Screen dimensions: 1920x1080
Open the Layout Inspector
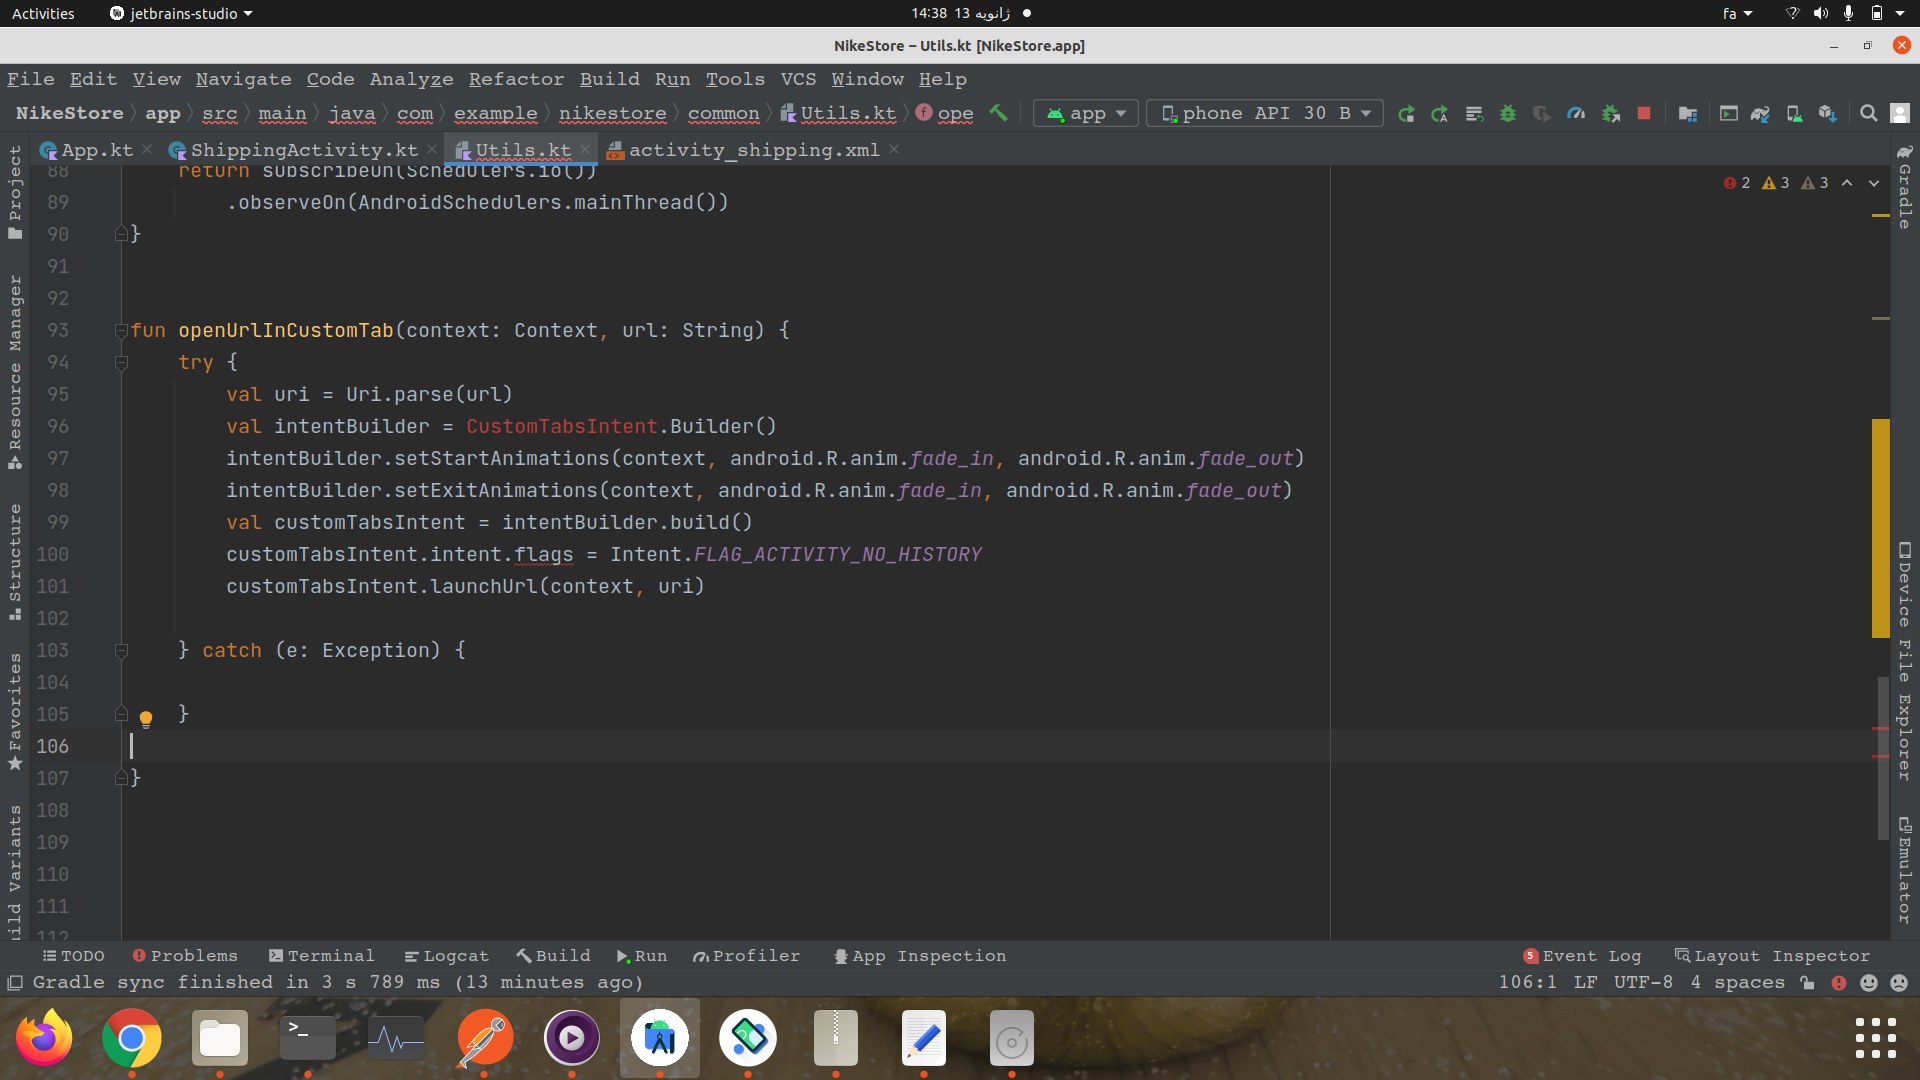coord(1772,956)
